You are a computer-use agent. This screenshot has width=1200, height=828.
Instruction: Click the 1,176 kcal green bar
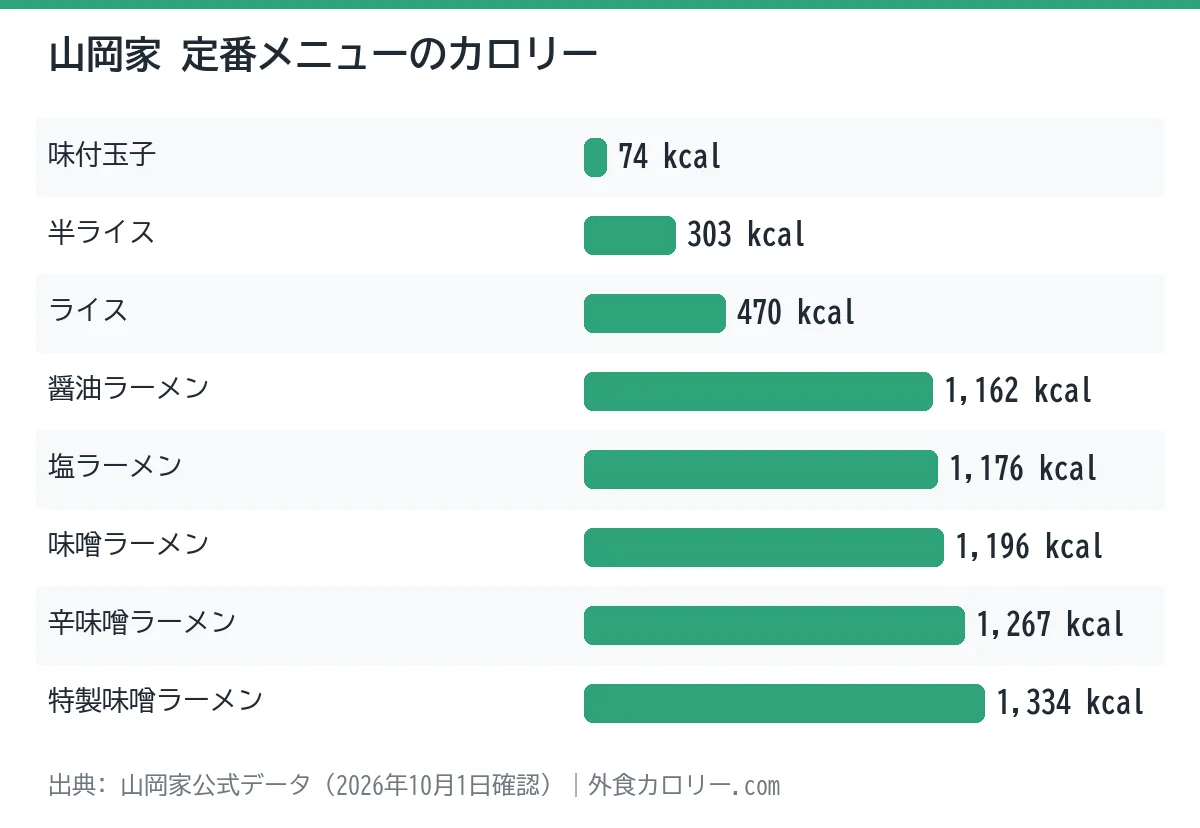[x=761, y=470]
